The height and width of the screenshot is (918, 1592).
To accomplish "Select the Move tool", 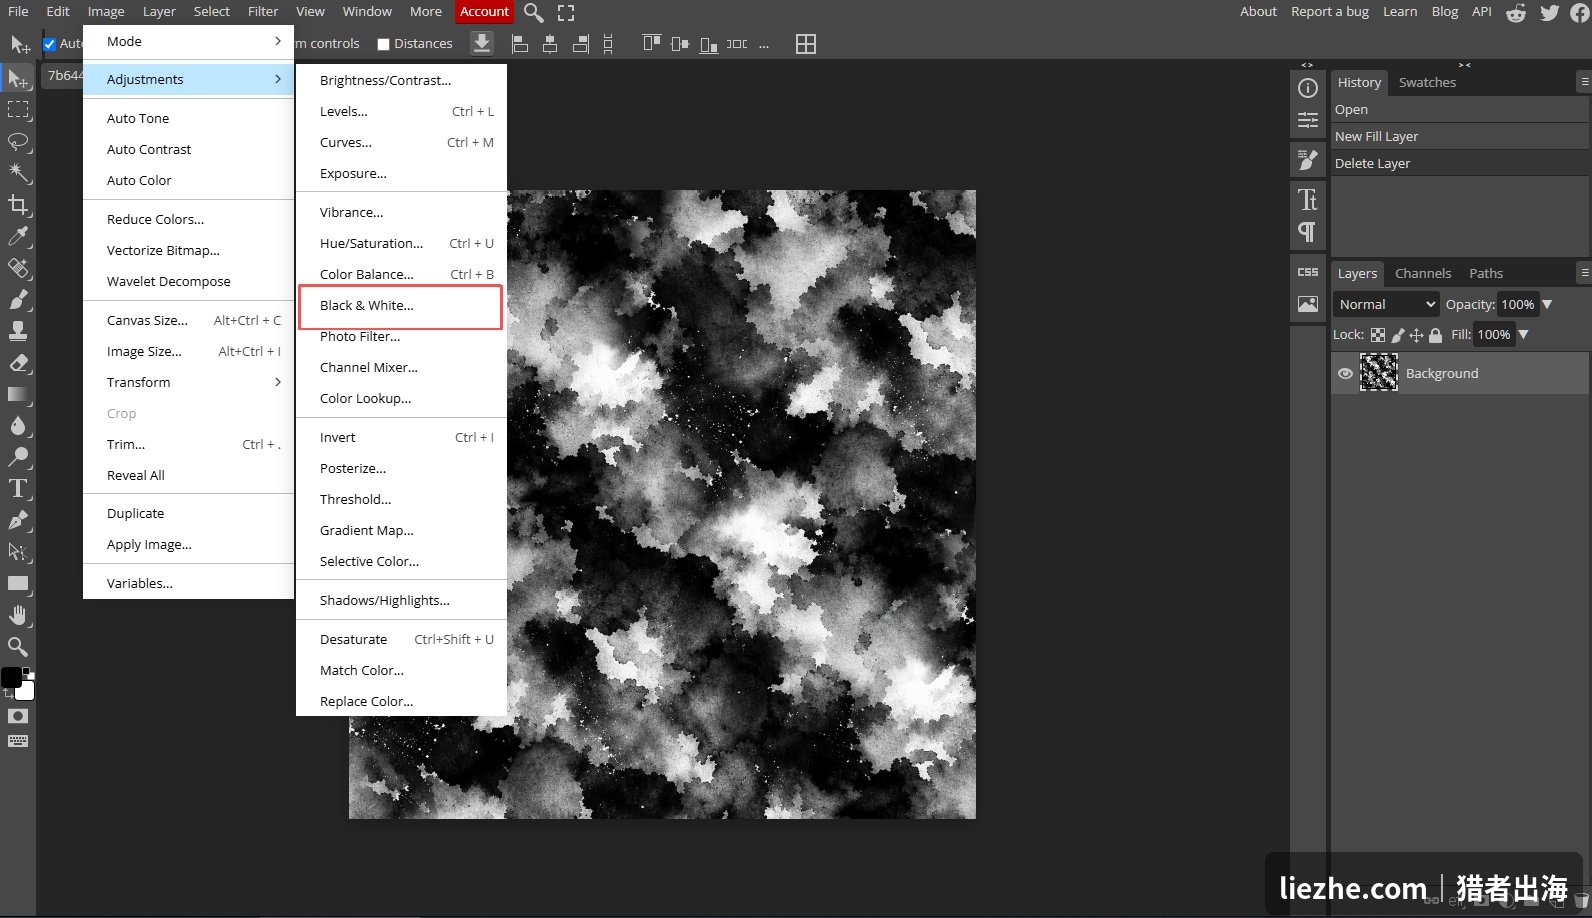I will (x=18, y=78).
